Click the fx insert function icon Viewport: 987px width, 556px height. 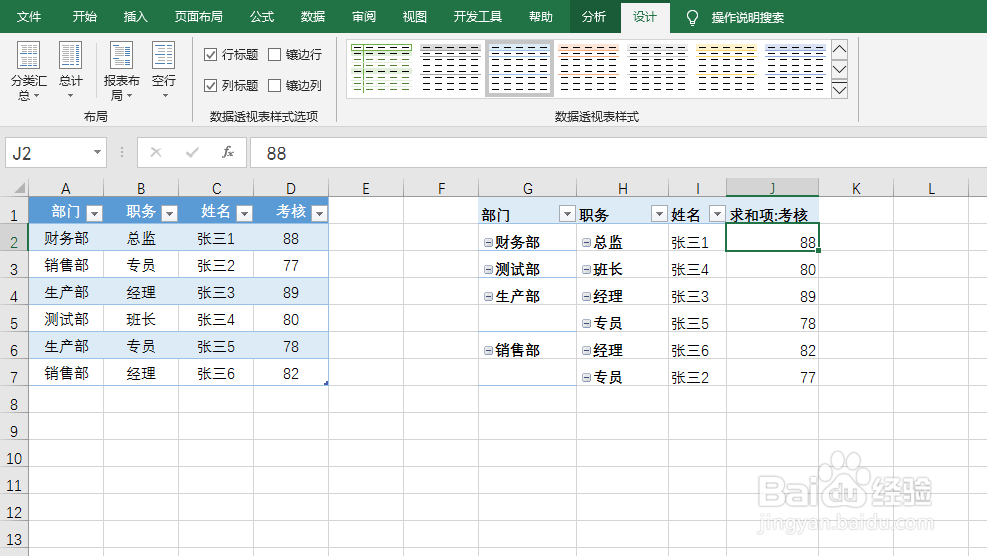(228, 152)
